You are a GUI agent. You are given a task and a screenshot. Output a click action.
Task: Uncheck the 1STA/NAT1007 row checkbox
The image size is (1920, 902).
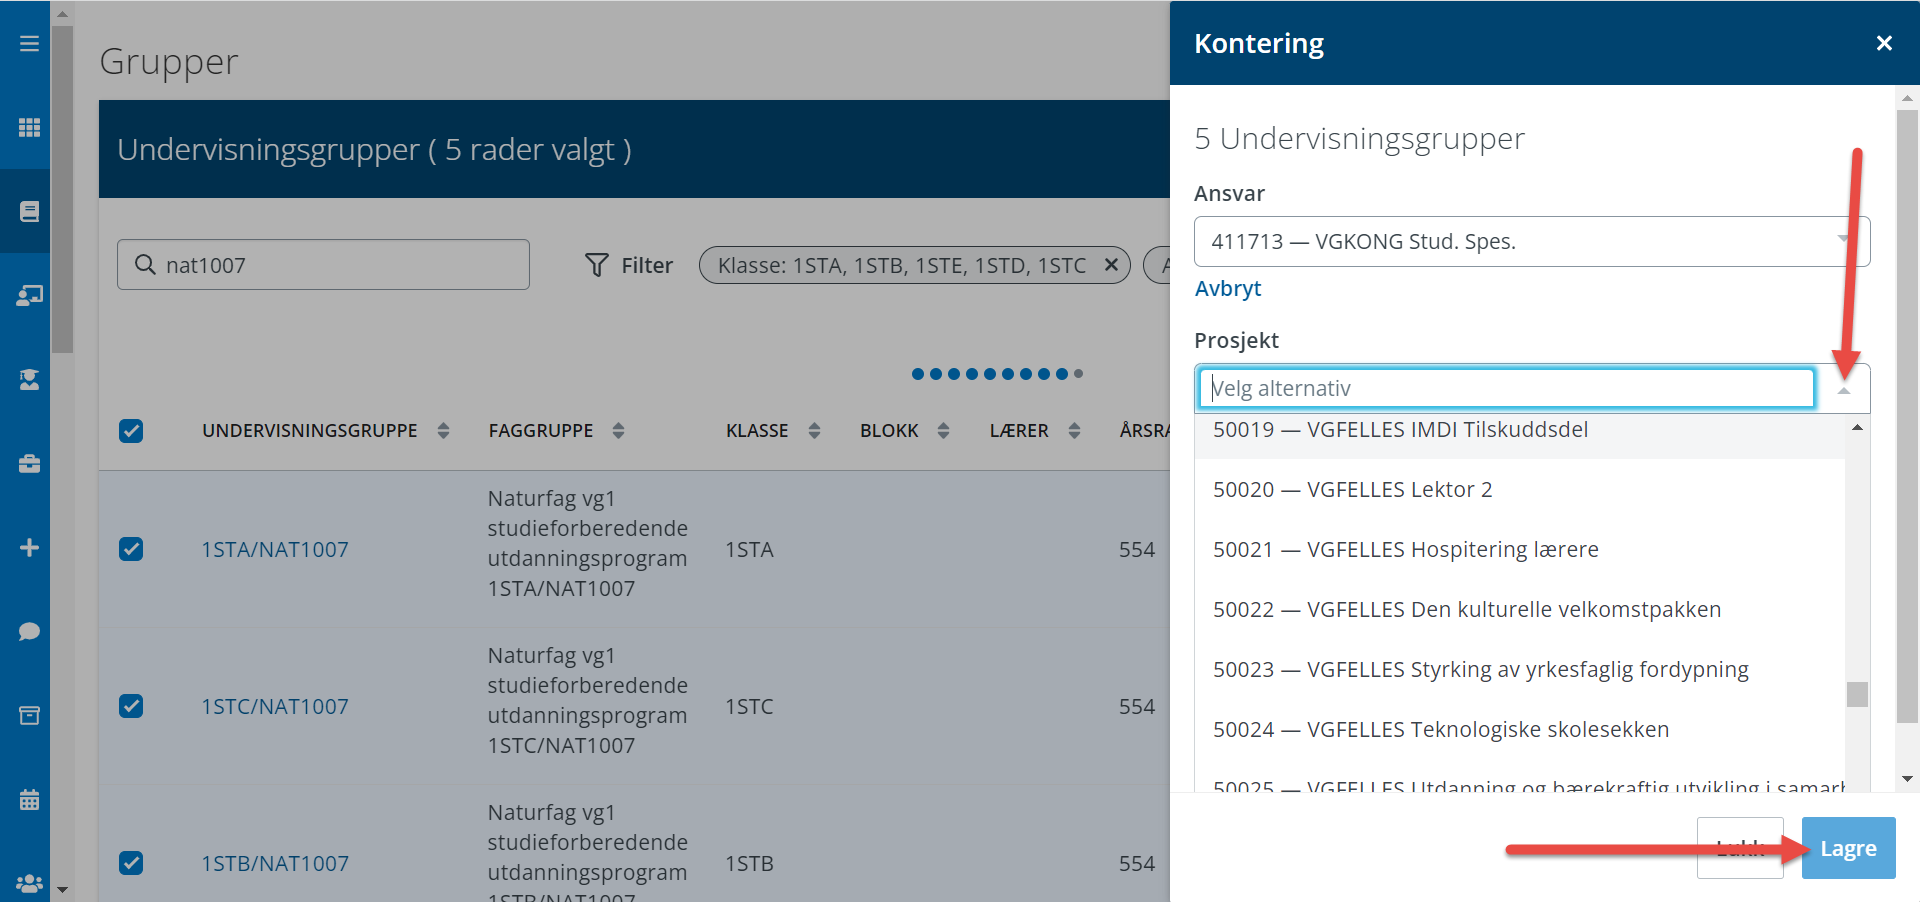[x=131, y=549]
